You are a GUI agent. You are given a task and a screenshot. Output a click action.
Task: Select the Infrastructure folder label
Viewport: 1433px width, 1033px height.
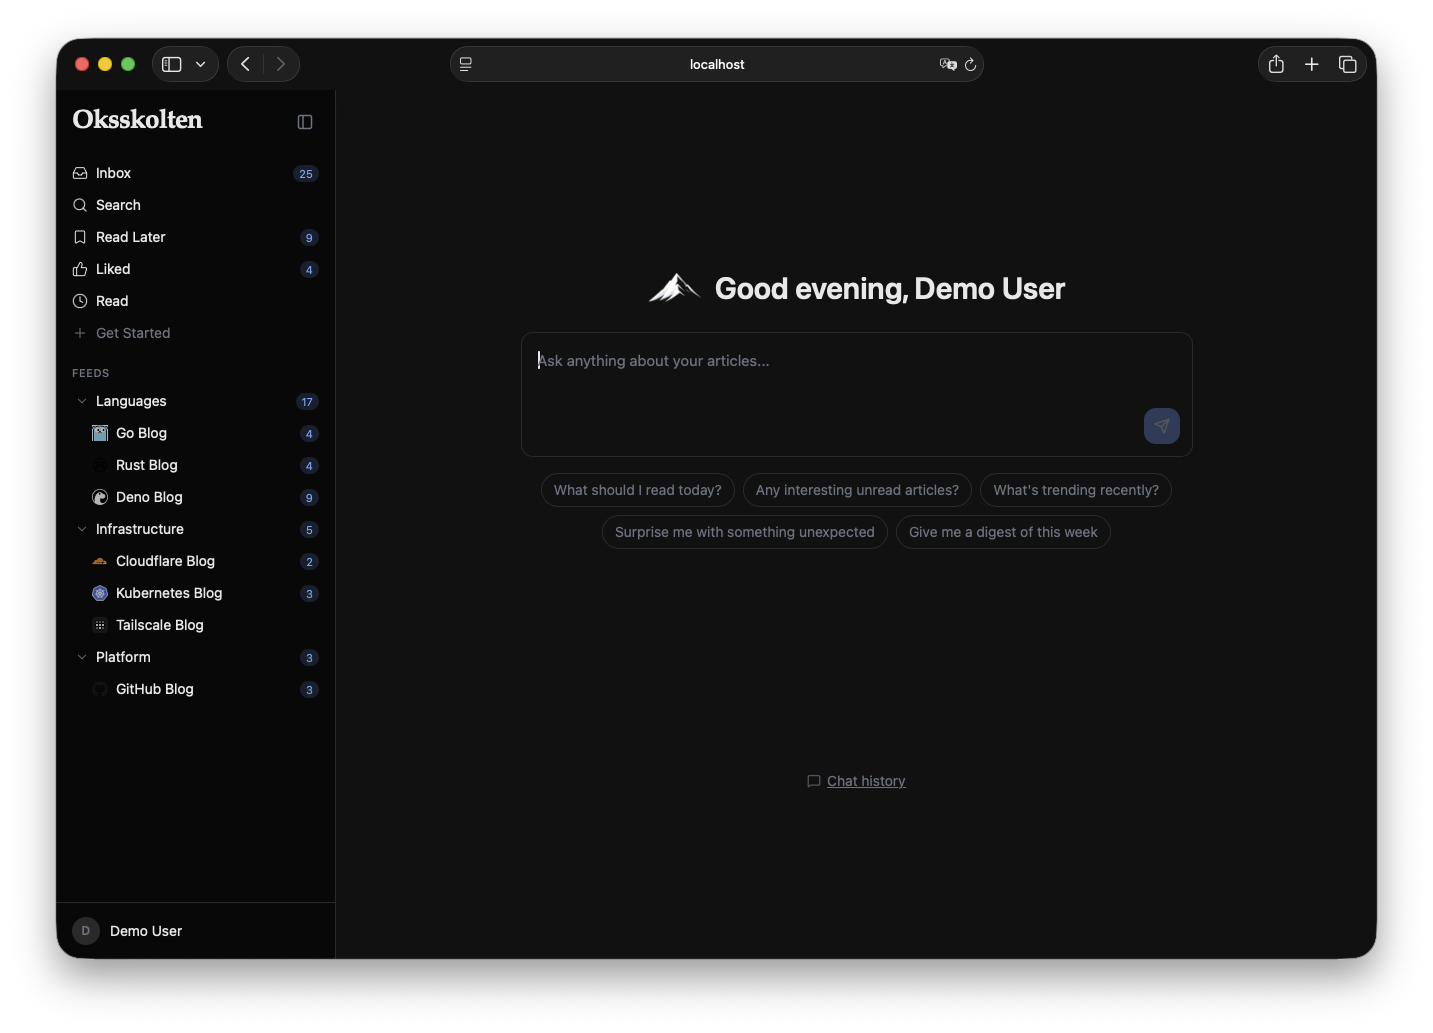tap(140, 529)
